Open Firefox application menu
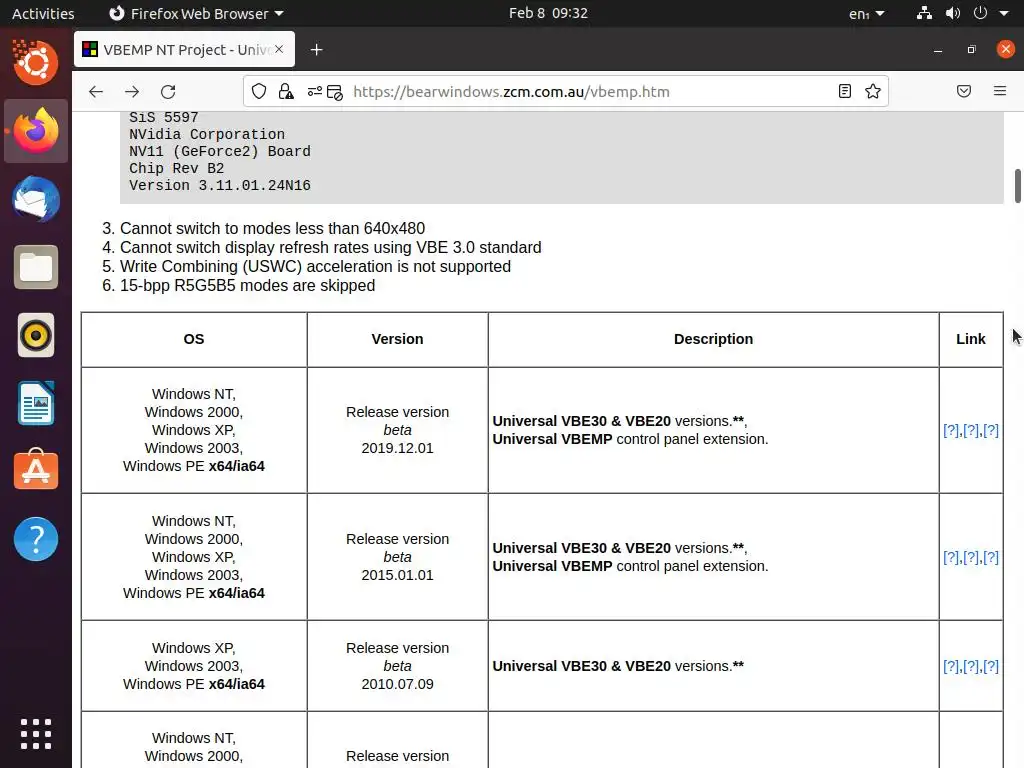This screenshot has height=768, width=1024. pos(1000,91)
